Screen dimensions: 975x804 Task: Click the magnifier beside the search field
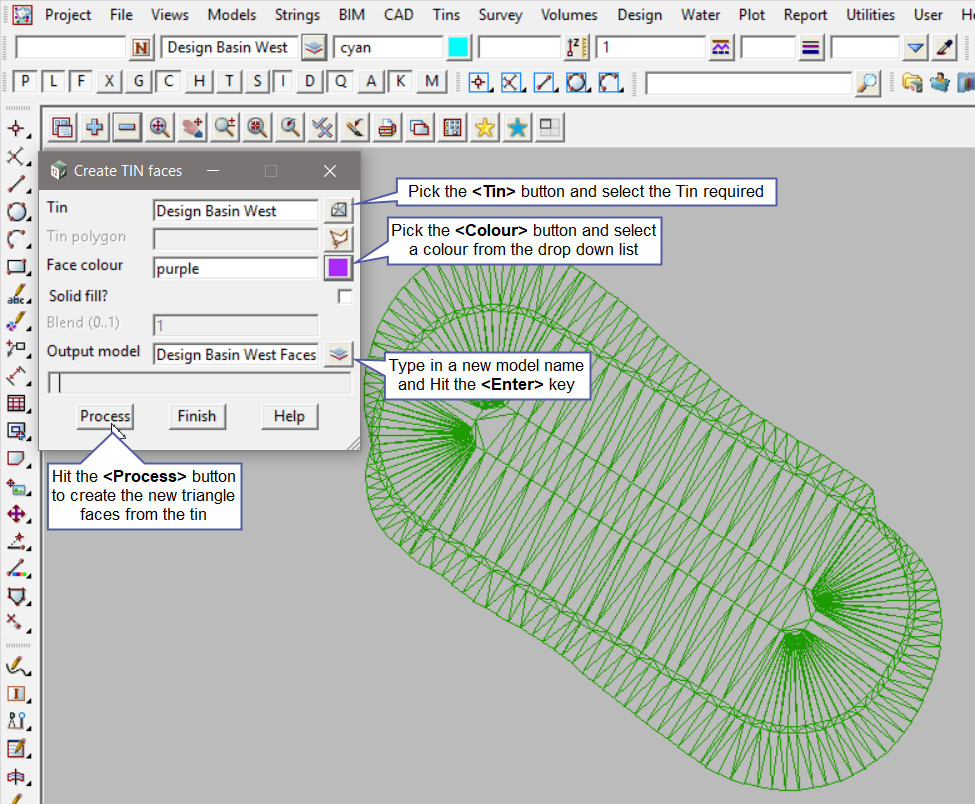(x=868, y=83)
